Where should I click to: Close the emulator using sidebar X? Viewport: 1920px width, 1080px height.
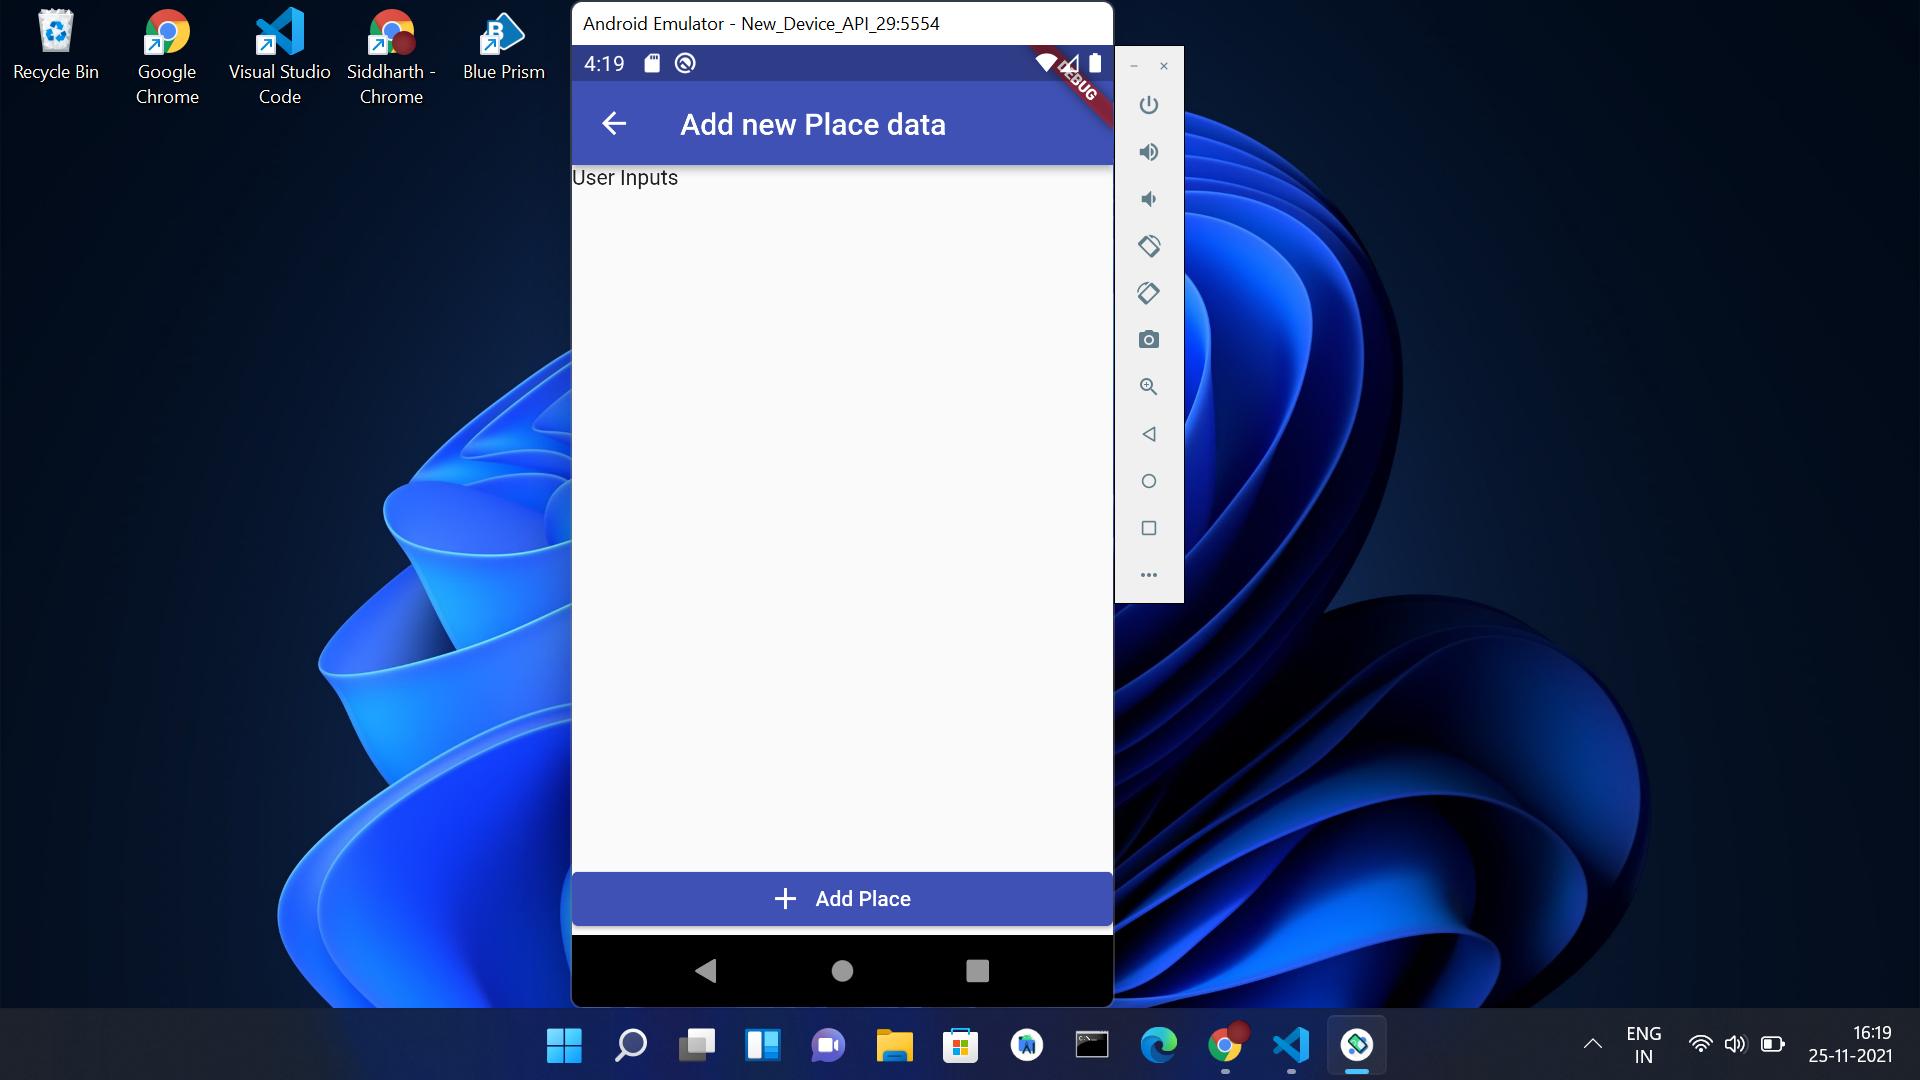point(1164,66)
